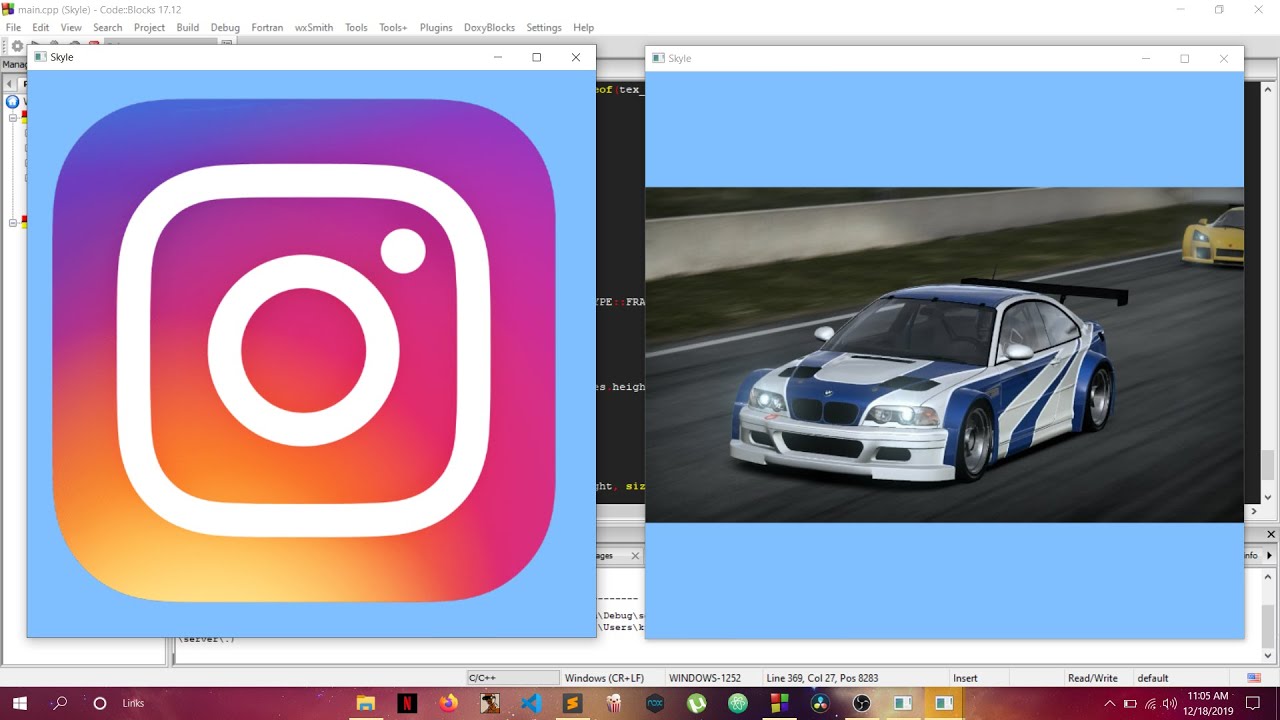Screen dimensions: 1280x720
Task: Click the log panel scroll down arrow
Action: pyautogui.click(x=1268, y=656)
